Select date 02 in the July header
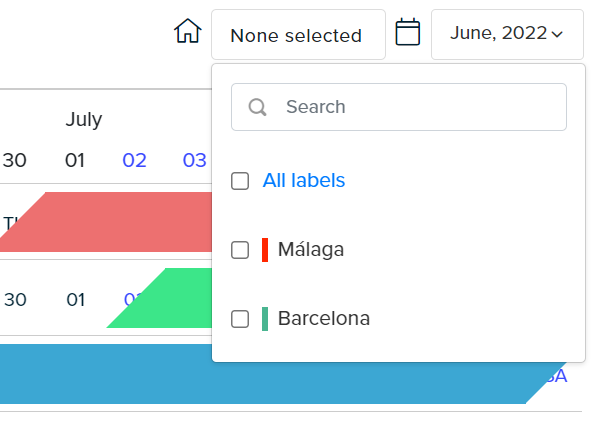 pyautogui.click(x=135, y=160)
